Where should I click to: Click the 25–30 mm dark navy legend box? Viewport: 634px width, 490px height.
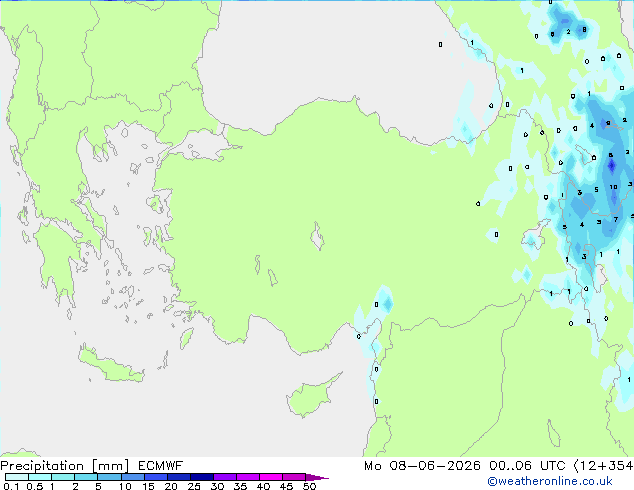pyautogui.click(x=201, y=477)
